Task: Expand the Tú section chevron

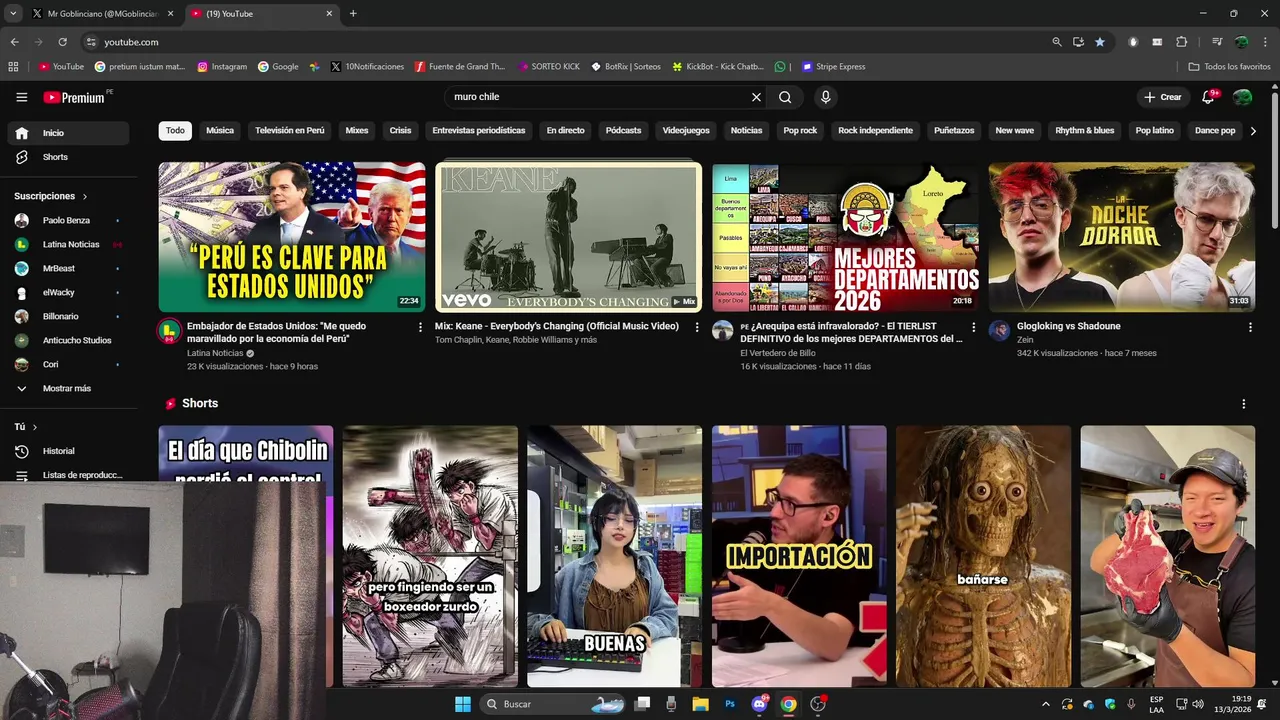Action: click(x=35, y=427)
